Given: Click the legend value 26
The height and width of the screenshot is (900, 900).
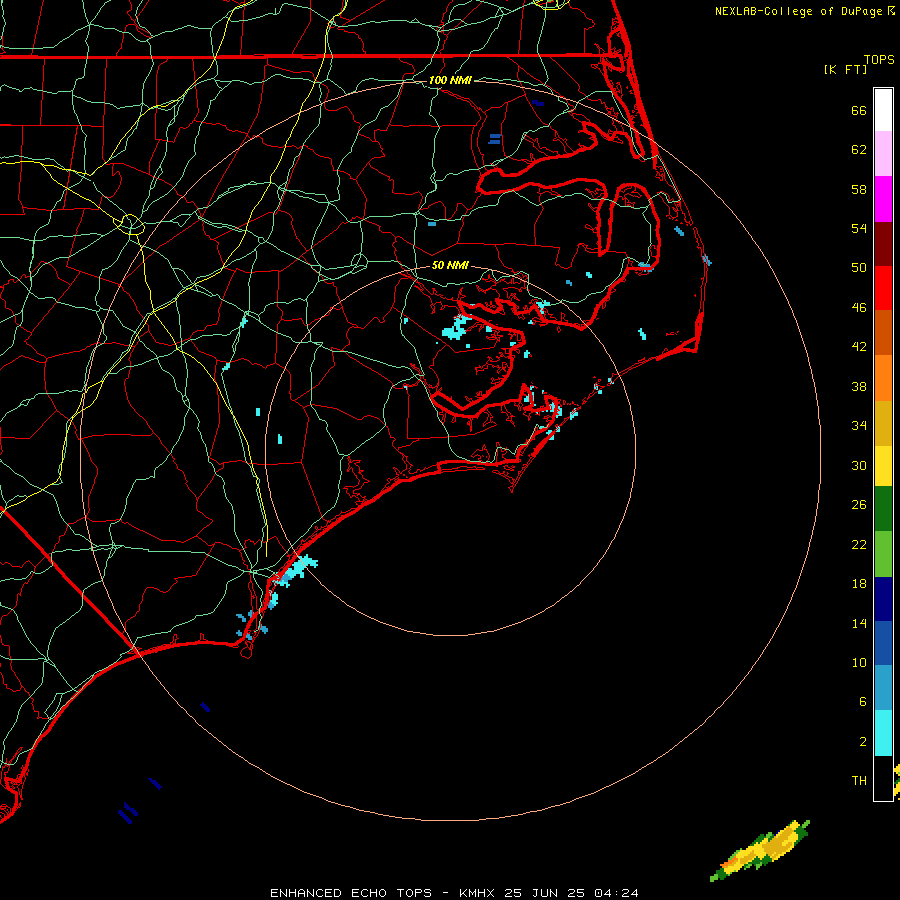Looking at the screenshot, I should [859, 505].
